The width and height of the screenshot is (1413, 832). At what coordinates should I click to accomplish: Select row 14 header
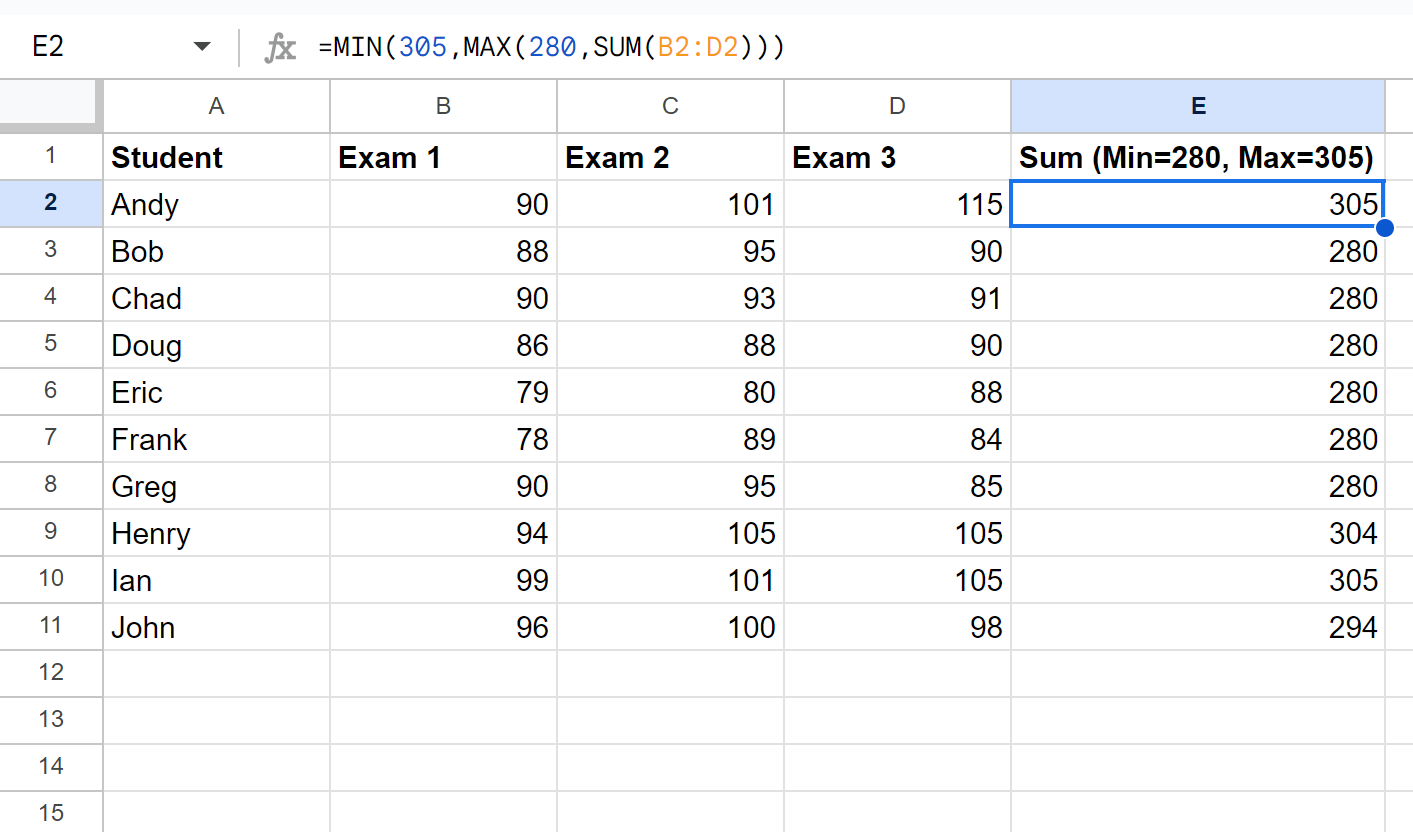point(51,768)
